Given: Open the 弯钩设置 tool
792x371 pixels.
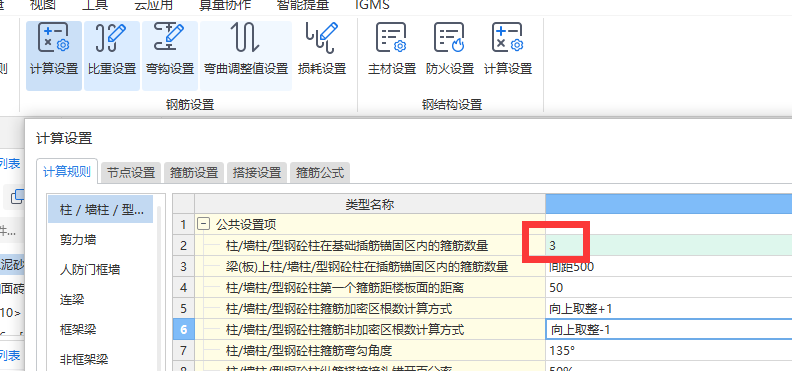Looking at the screenshot, I should click(x=170, y=56).
